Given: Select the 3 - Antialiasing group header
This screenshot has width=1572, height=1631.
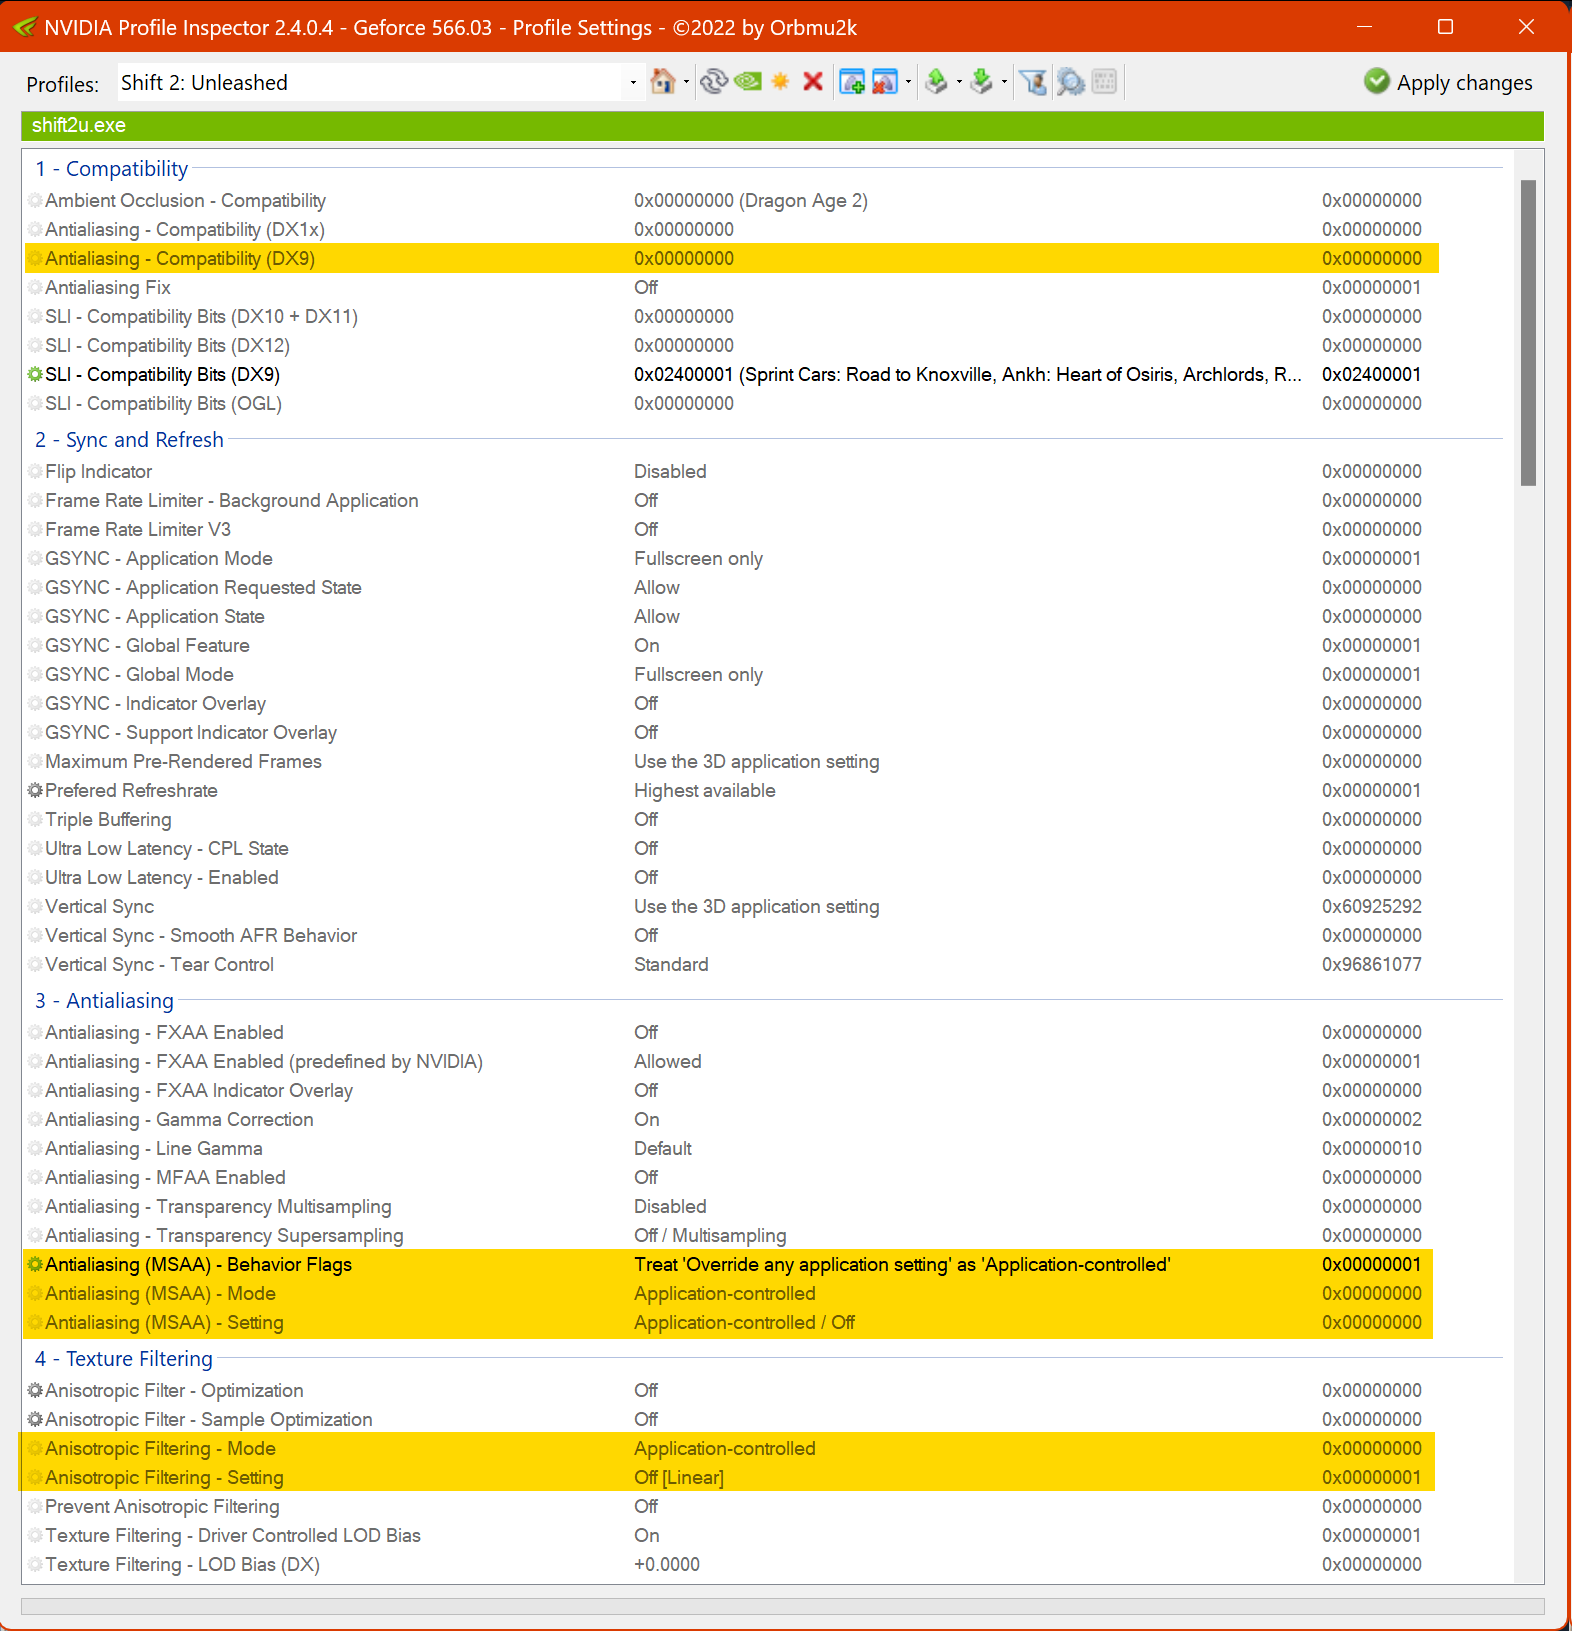Looking at the screenshot, I should point(104,1000).
